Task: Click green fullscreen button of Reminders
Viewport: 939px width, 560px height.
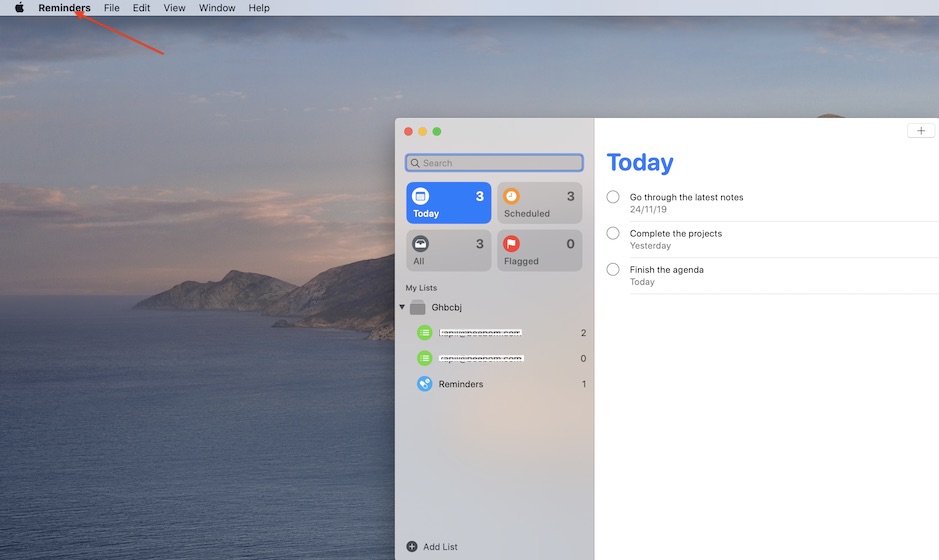Action: 437,131
